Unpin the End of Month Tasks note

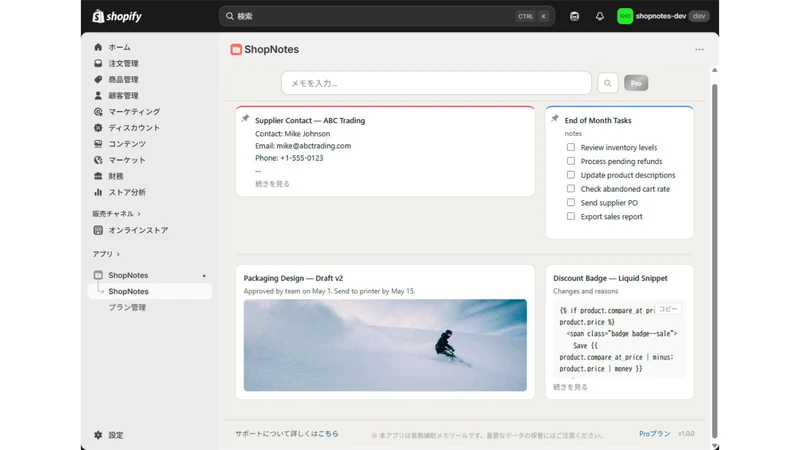[x=555, y=118]
